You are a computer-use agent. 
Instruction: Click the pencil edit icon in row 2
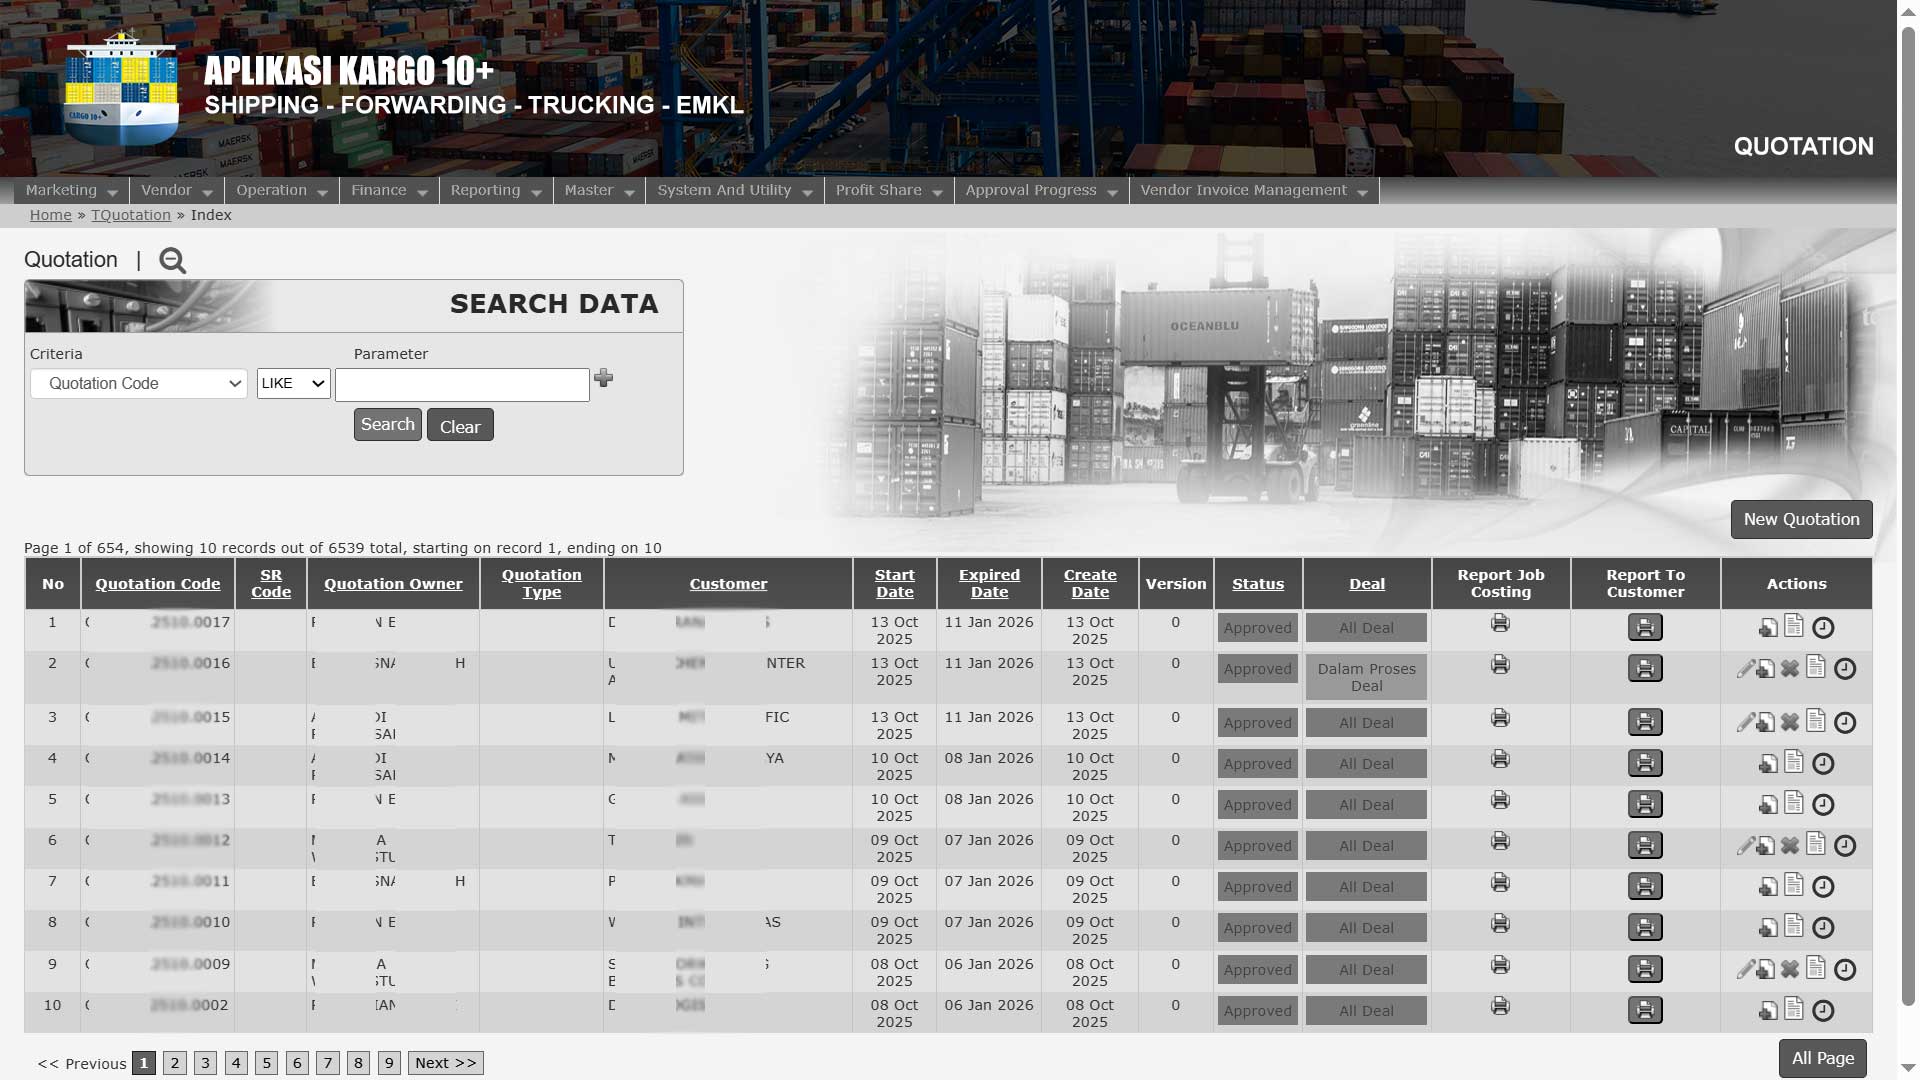(x=1745, y=669)
